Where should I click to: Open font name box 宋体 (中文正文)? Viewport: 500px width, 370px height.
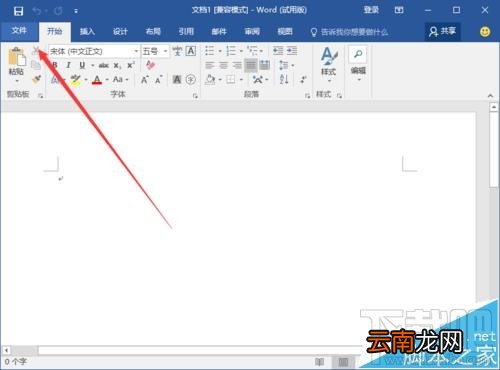[x=94, y=51]
